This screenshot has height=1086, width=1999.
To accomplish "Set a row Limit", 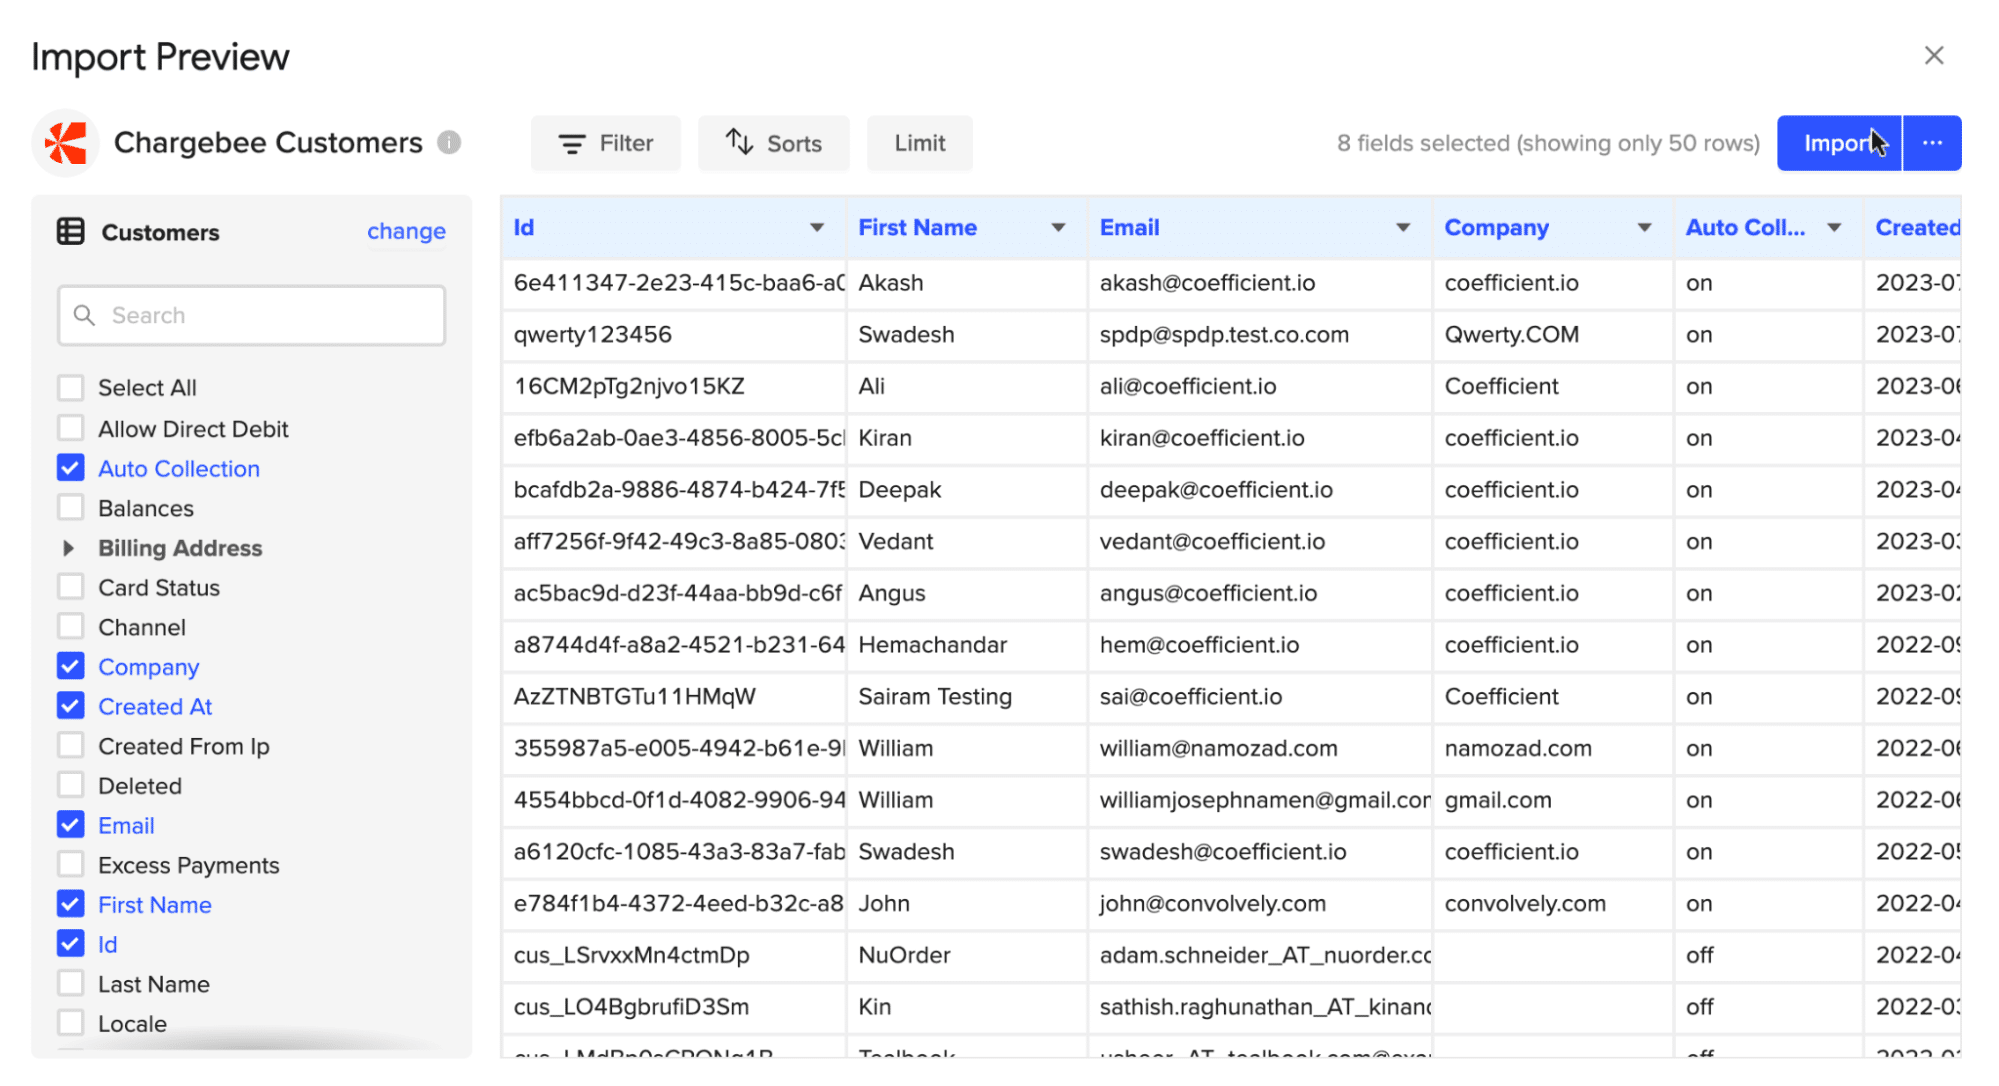I will tap(920, 143).
